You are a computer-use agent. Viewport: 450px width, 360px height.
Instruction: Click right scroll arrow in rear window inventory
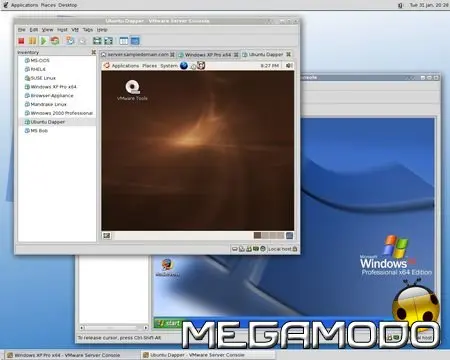pyautogui.click(x=145, y=328)
